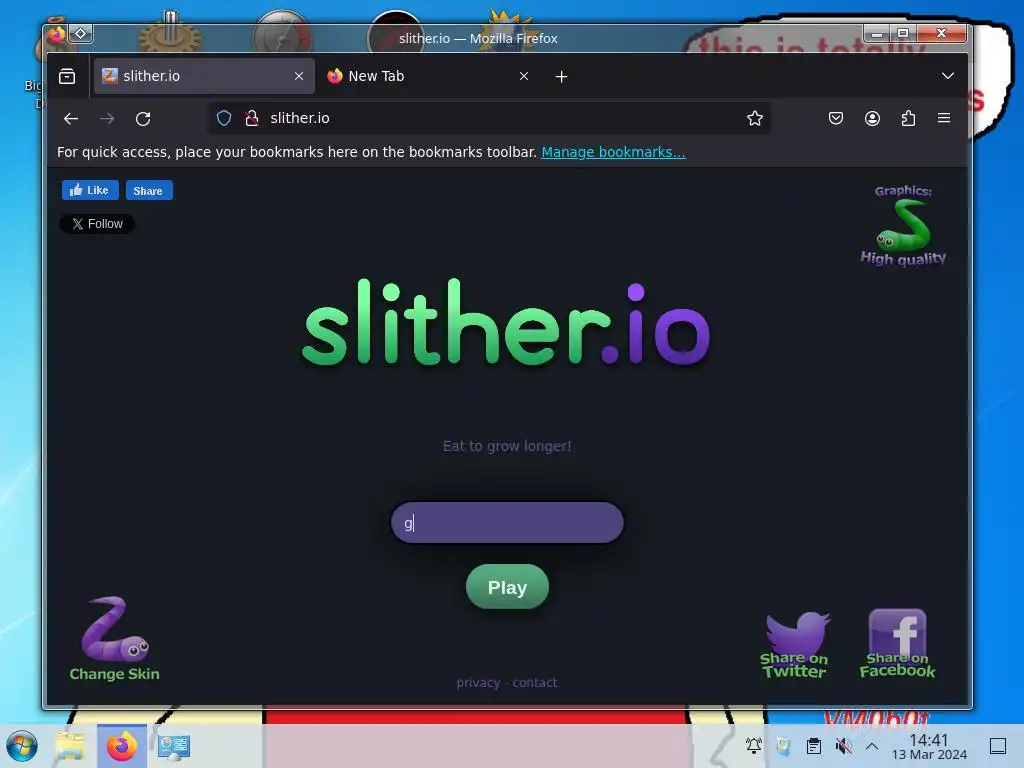This screenshot has height=768, width=1024.
Task: Expand the list all tabs dropdown
Action: click(x=948, y=76)
